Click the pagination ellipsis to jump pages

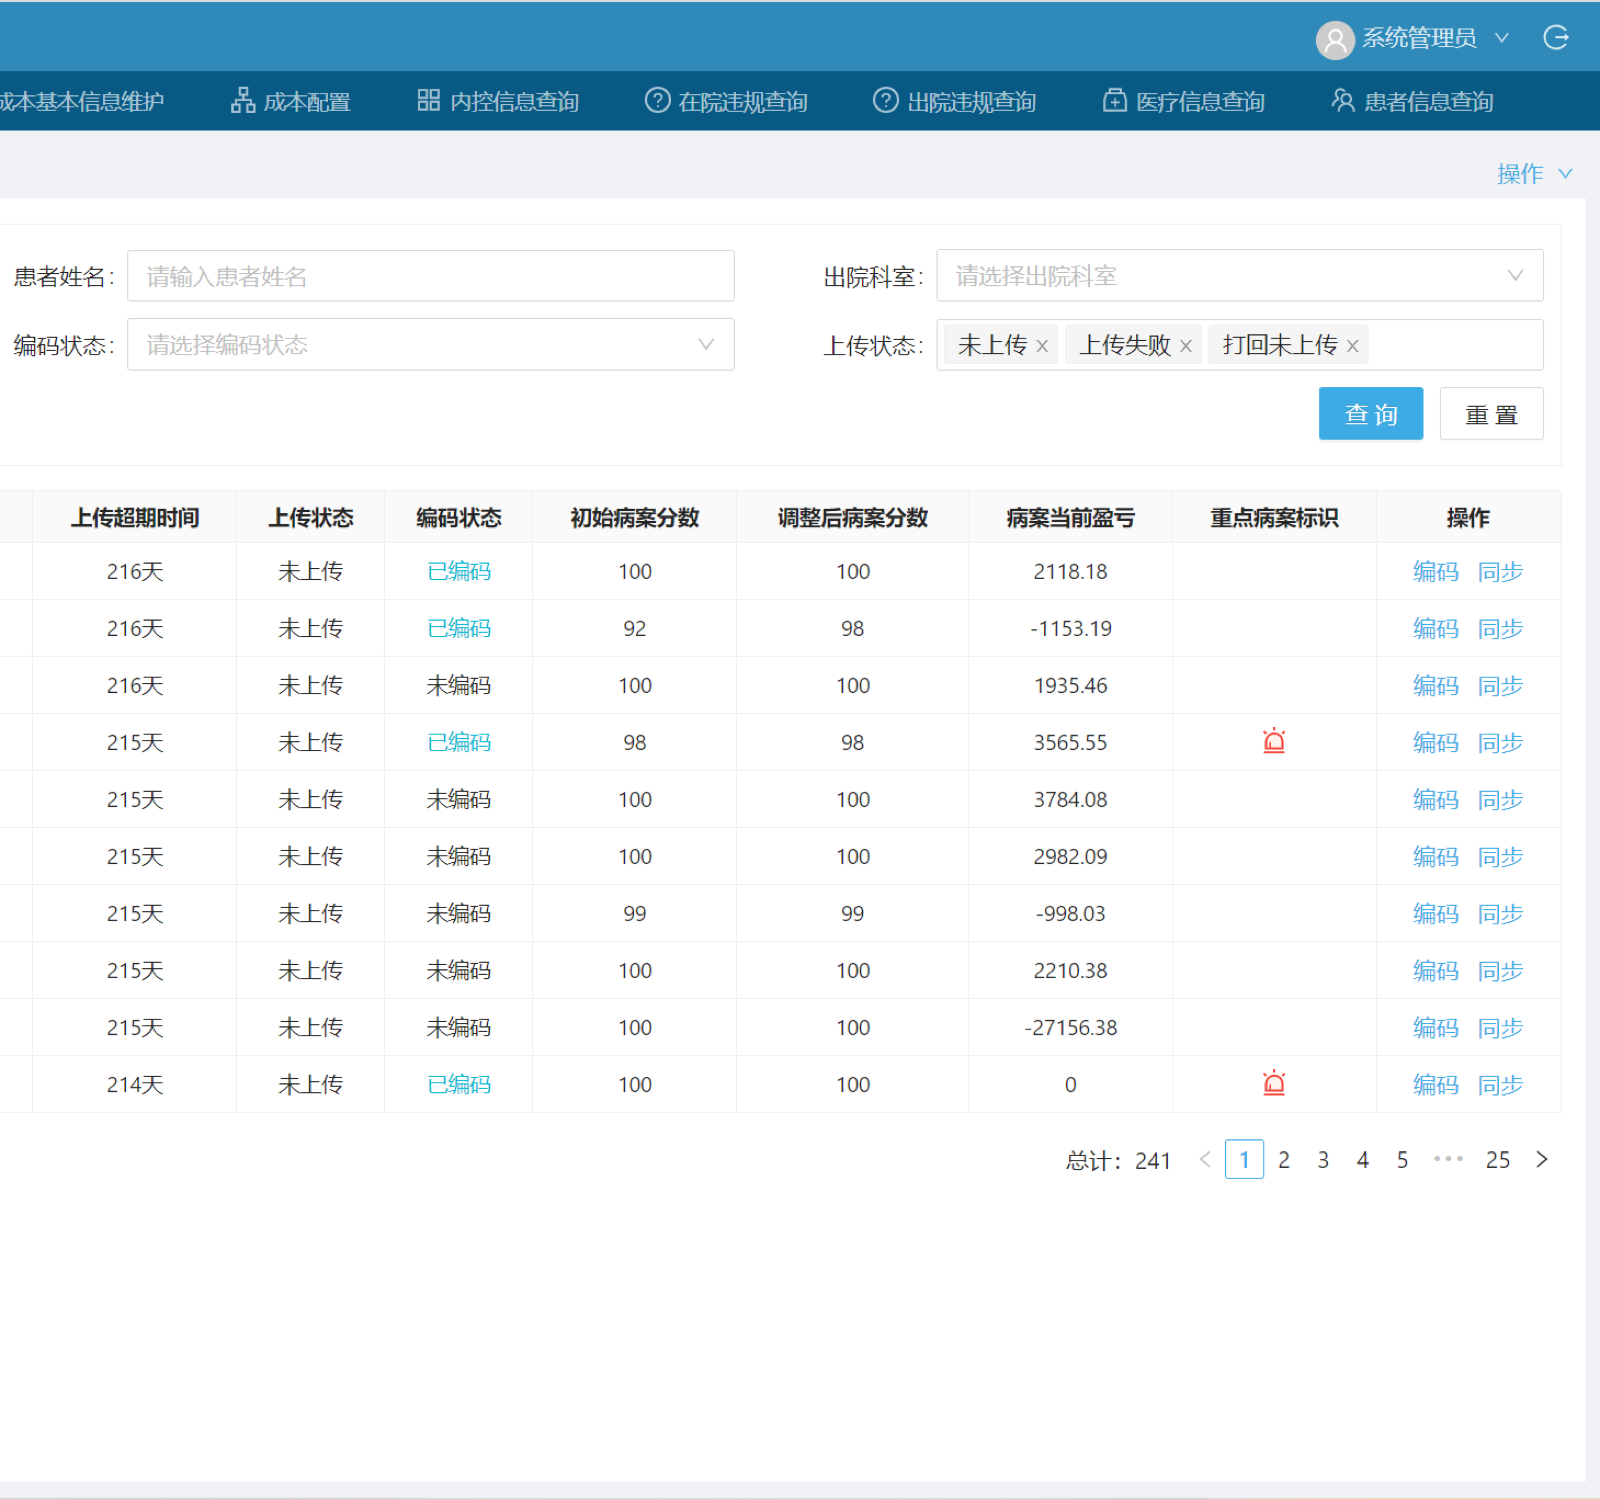click(x=1448, y=1159)
